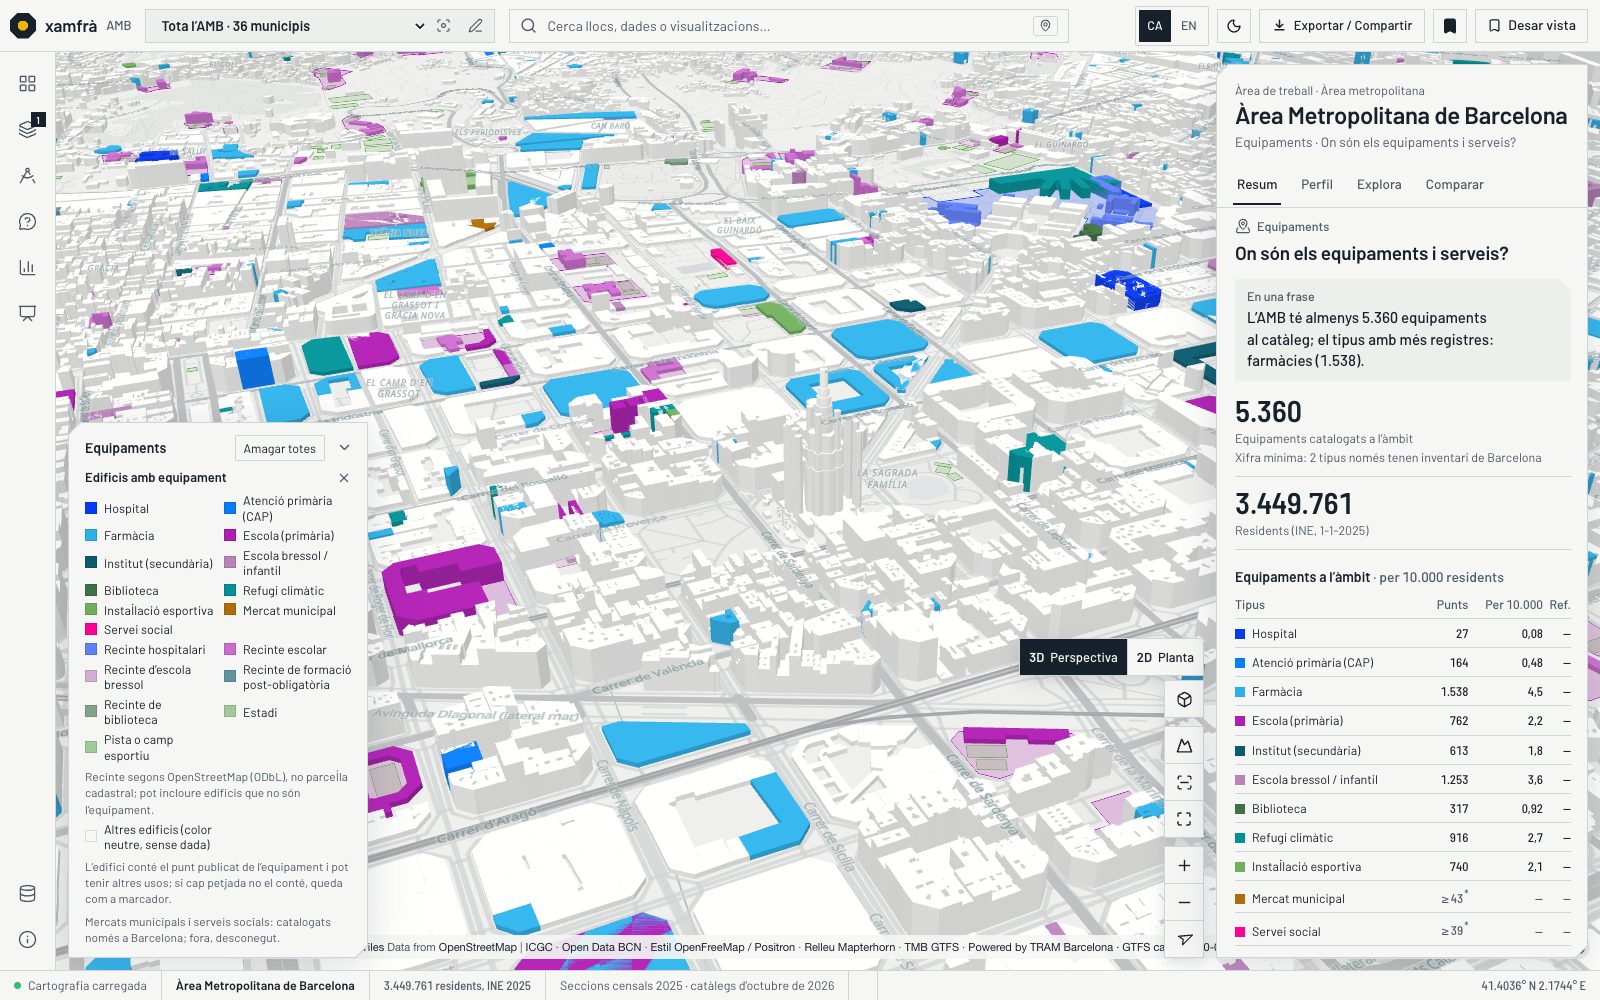The height and width of the screenshot is (1000, 1600).
Task: Enable Altres edificis checkbox
Action: (91, 837)
